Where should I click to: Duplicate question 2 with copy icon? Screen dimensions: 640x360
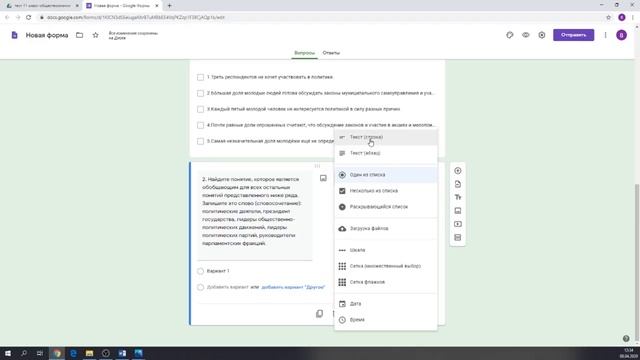pyautogui.click(x=319, y=313)
